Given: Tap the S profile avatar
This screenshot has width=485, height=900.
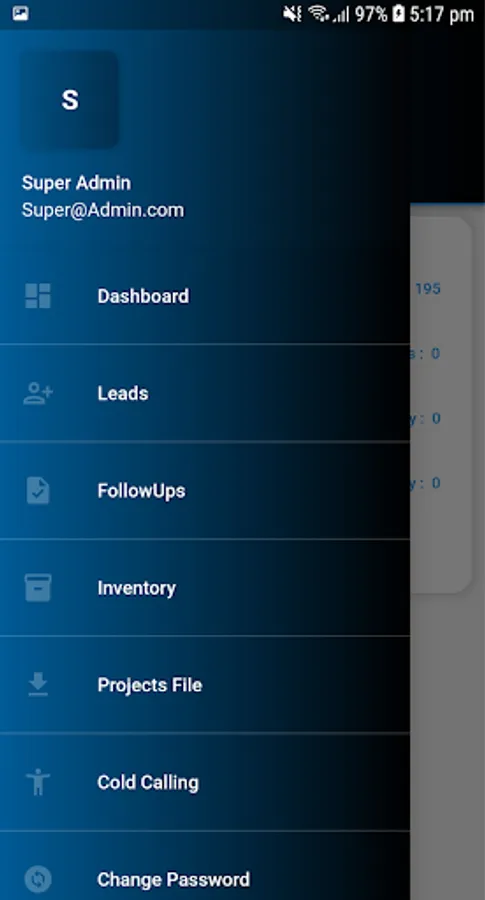Looking at the screenshot, I should pyautogui.click(x=70, y=100).
